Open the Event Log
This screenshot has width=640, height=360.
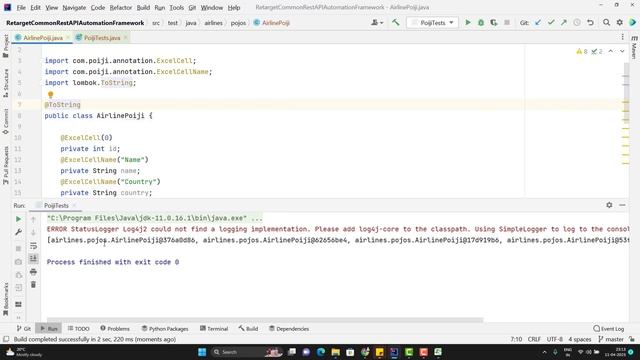point(609,329)
